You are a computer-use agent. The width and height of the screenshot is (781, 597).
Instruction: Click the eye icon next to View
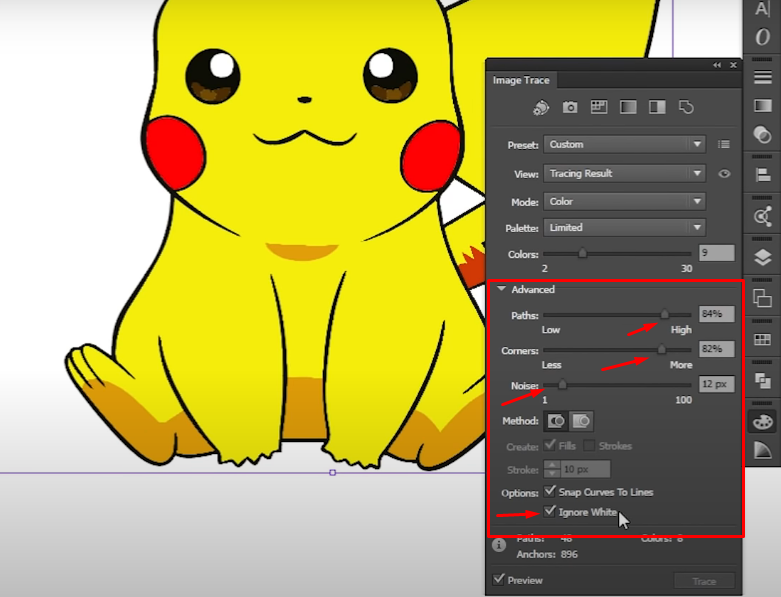coord(724,174)
